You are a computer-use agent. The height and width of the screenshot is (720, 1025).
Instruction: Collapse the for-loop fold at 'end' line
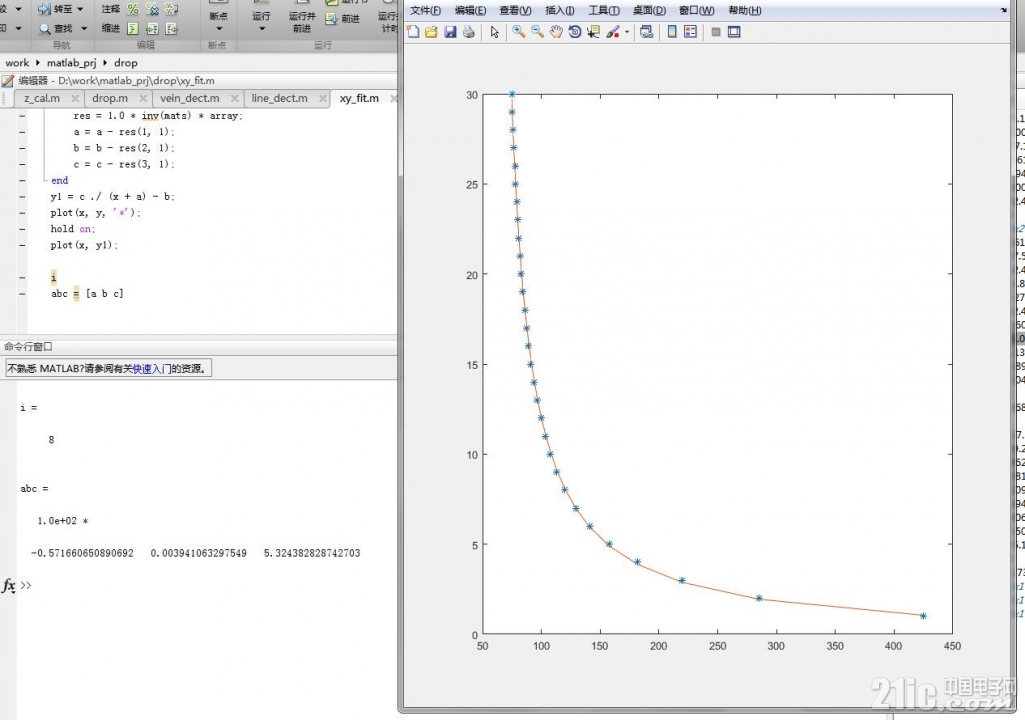tap(44, 180)
